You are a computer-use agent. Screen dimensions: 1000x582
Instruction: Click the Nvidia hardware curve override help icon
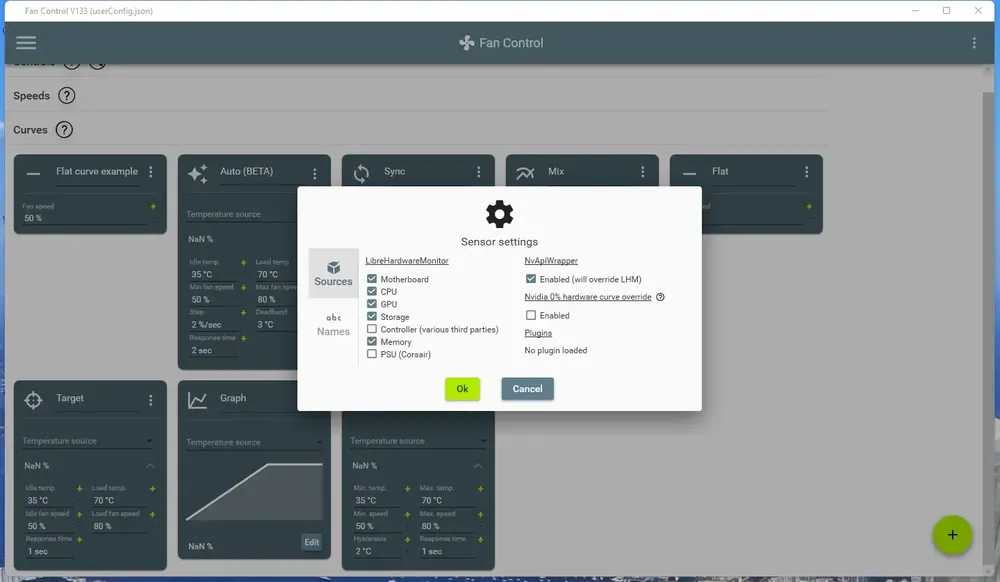tap(660, 297)
